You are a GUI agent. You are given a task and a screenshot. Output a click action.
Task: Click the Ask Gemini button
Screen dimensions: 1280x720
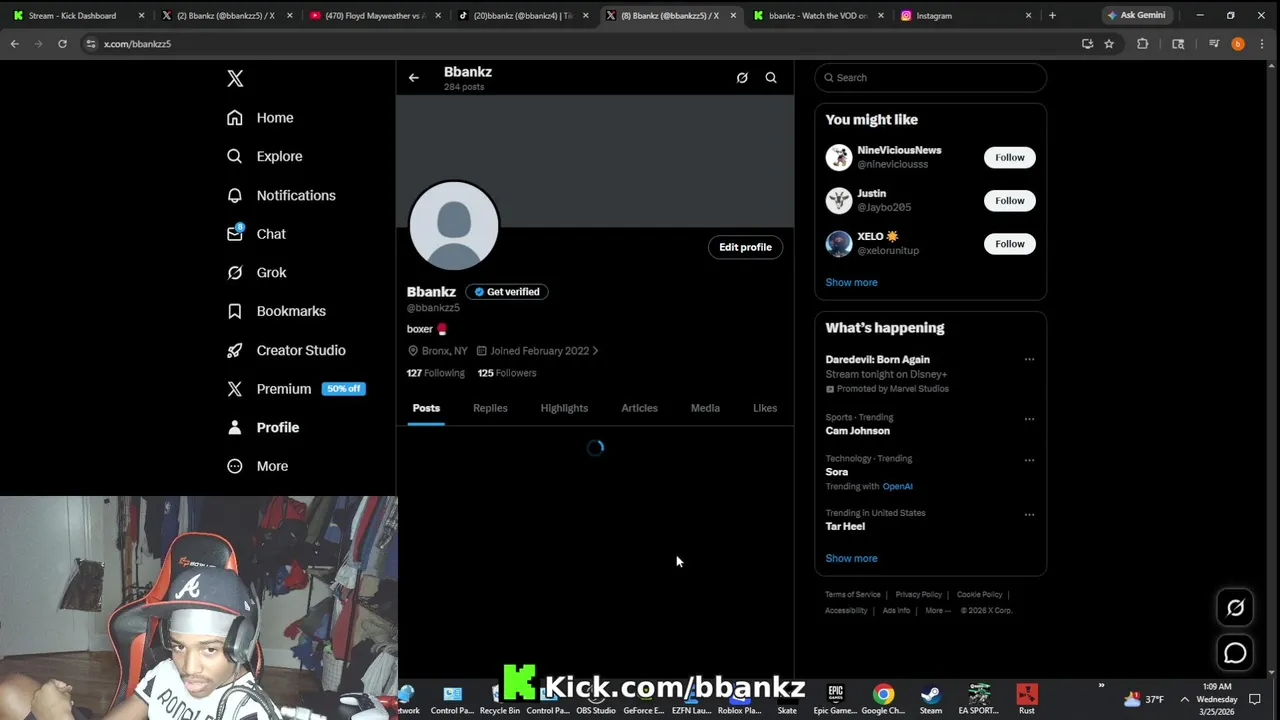click(1136, 15)
